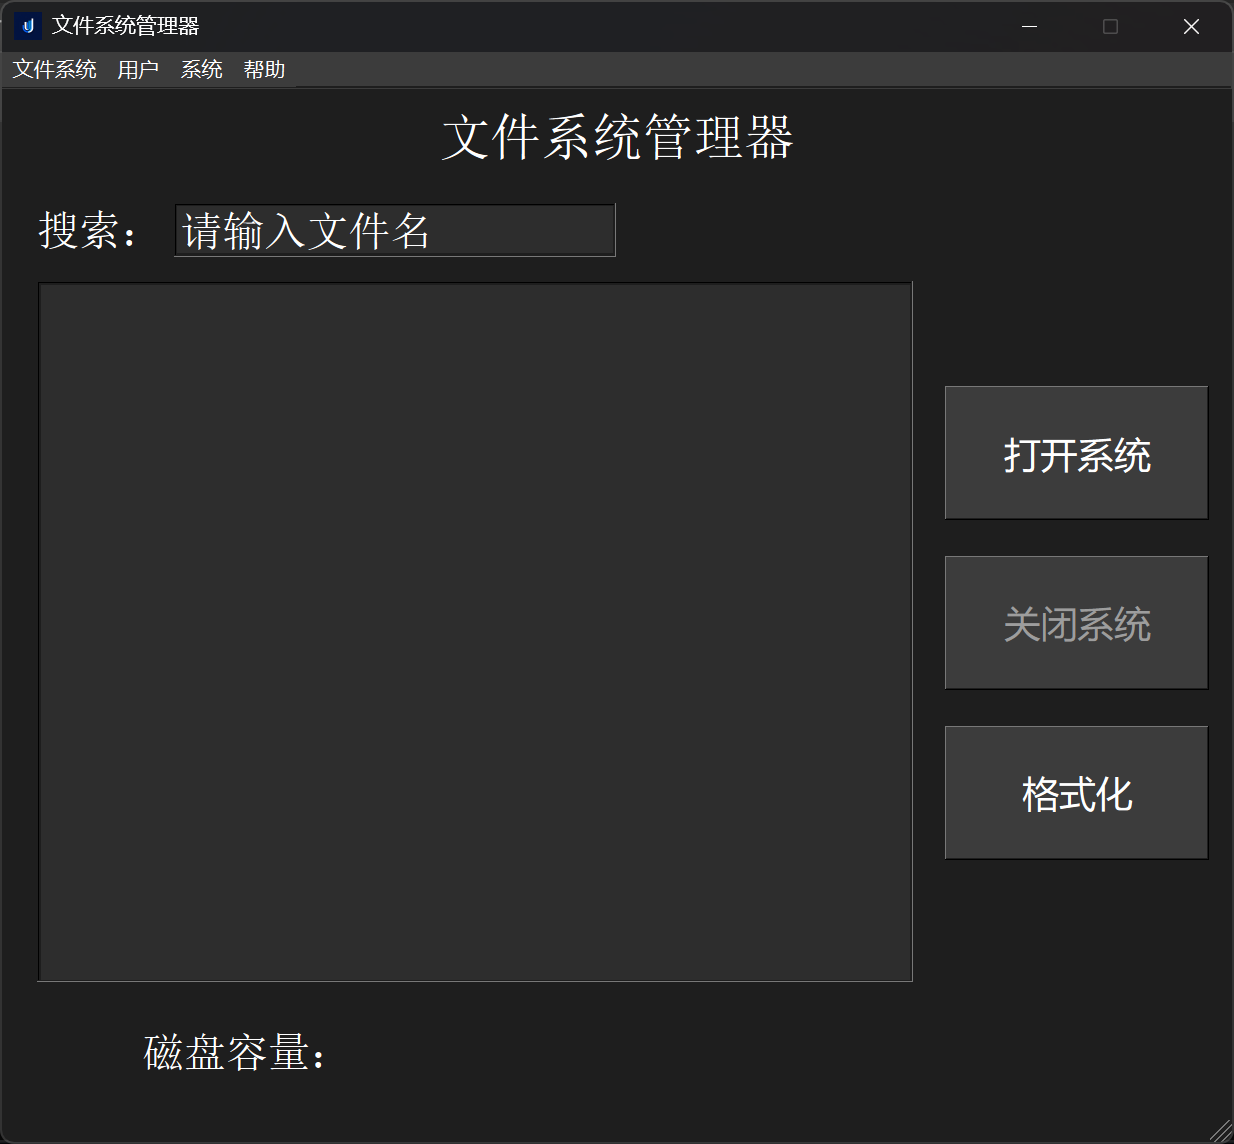Click the window title bar text
The image size is (1234, 1144).
click(x=124, y=26)
